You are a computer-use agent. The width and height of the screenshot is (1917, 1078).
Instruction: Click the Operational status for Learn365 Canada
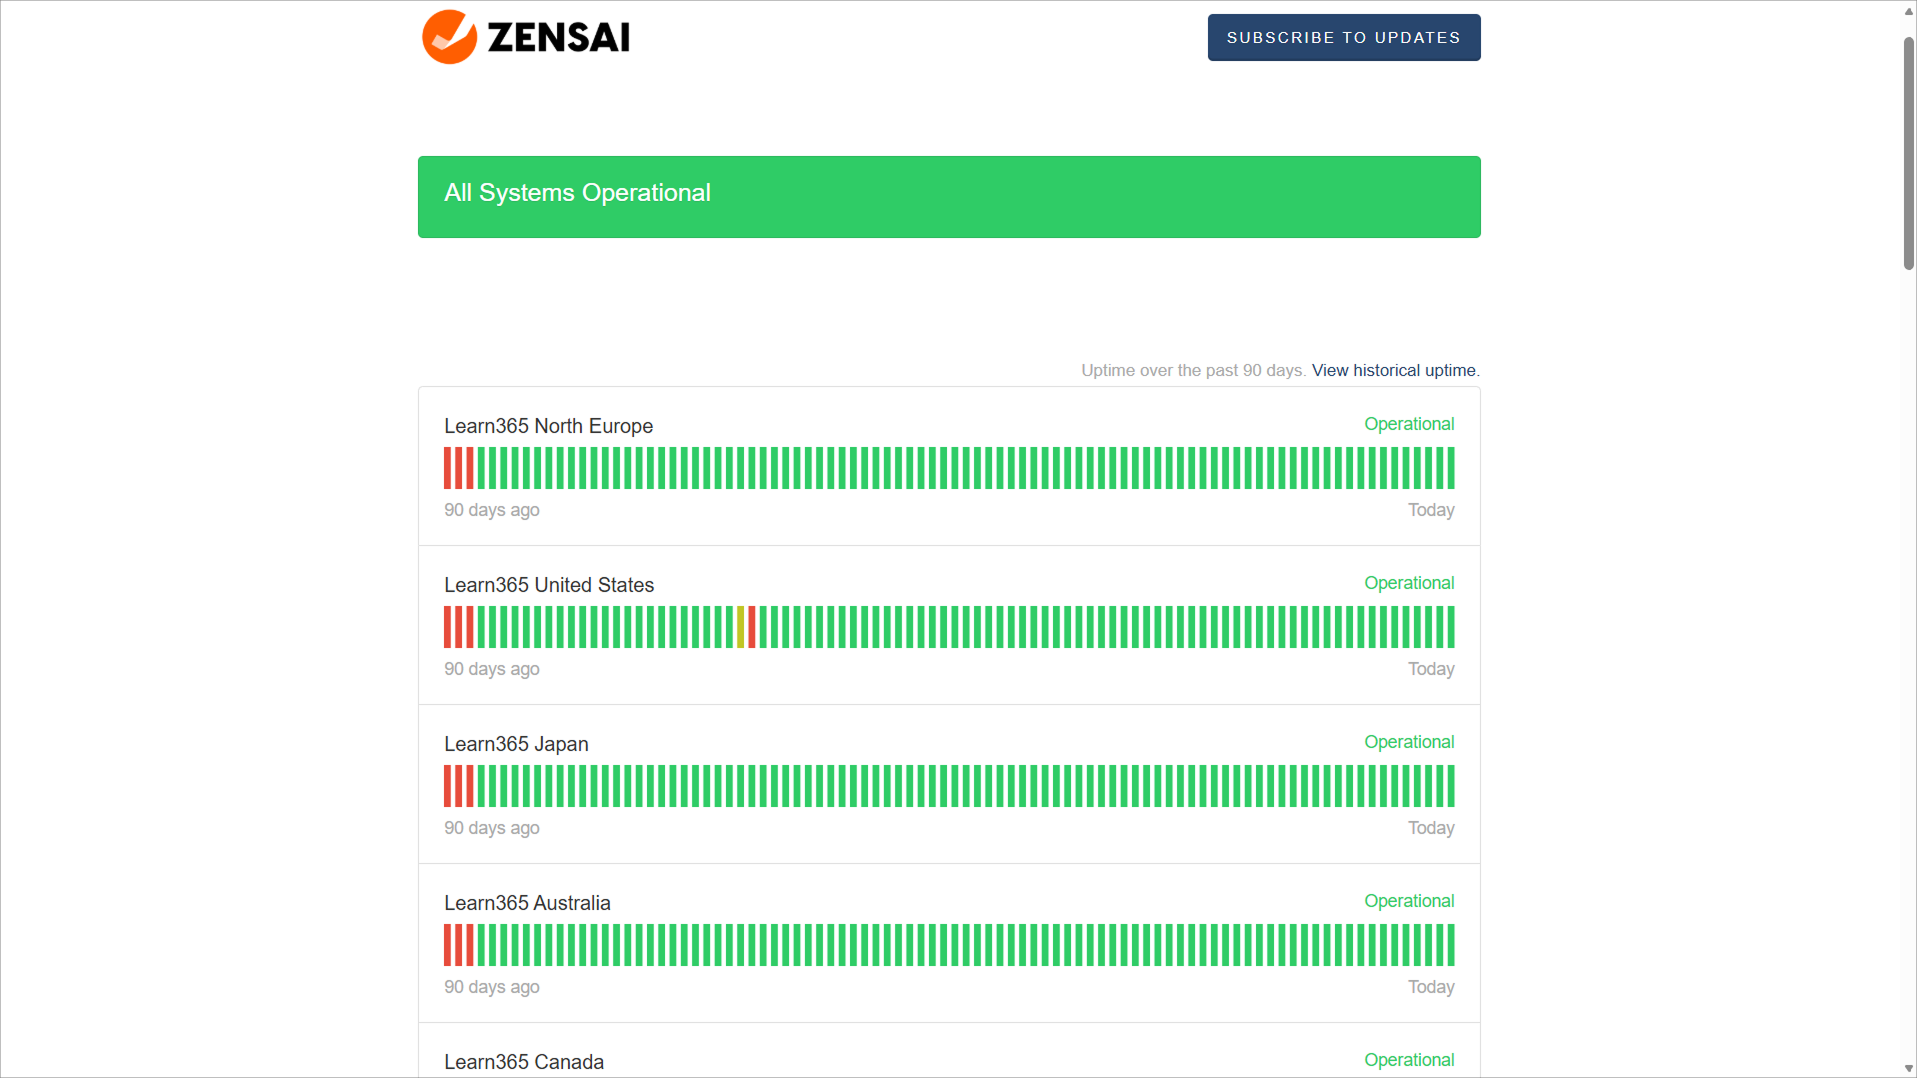click(x=1408, y=1060)
